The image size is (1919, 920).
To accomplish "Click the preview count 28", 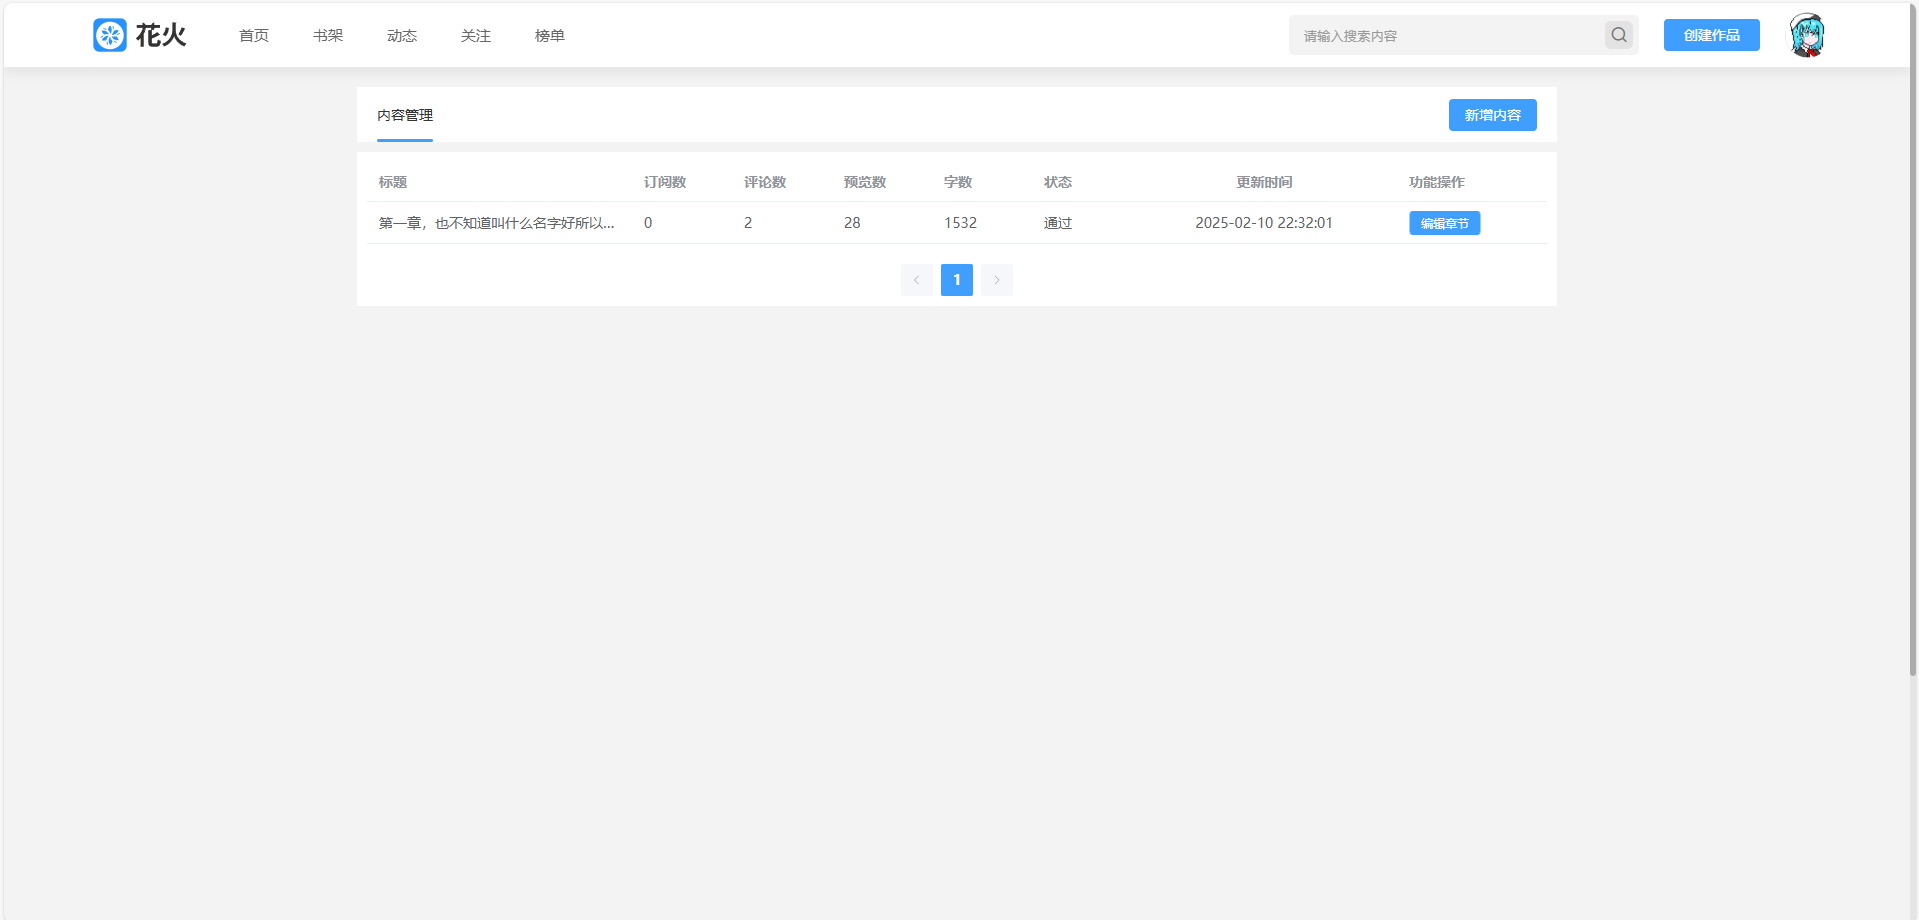I will click(x=852, y=223).
